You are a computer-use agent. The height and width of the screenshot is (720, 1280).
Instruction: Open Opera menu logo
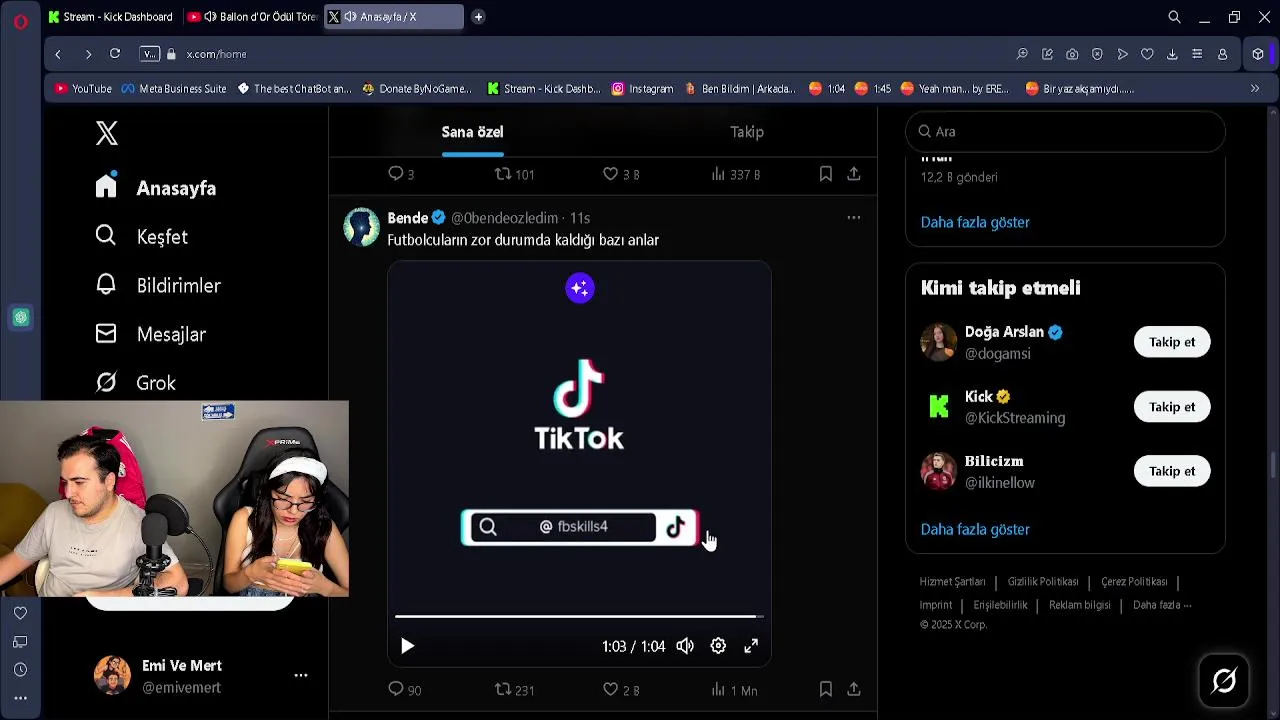21,20
